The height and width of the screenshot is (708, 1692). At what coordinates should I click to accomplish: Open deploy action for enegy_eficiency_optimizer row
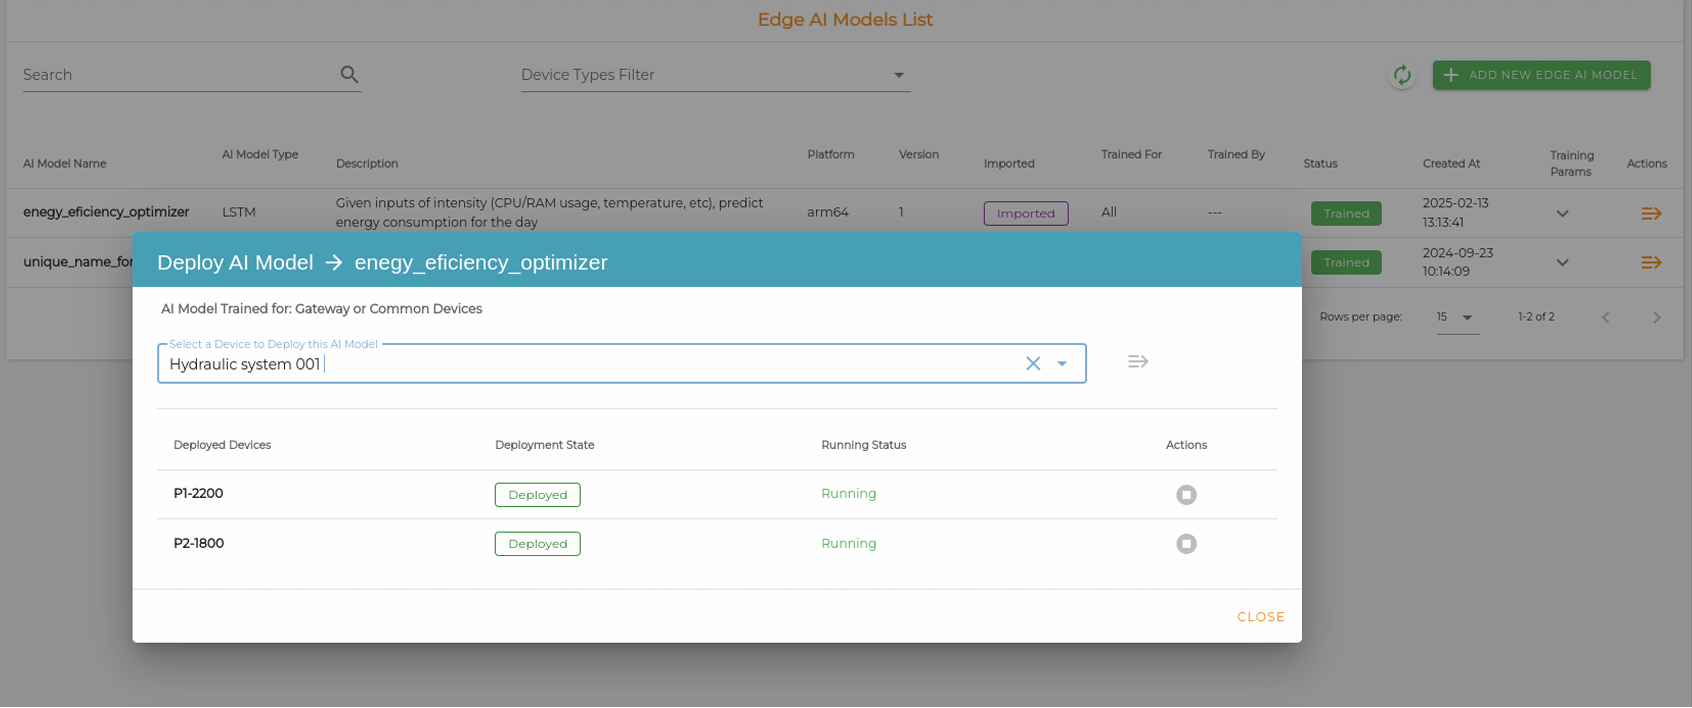tap(1651, 213)
